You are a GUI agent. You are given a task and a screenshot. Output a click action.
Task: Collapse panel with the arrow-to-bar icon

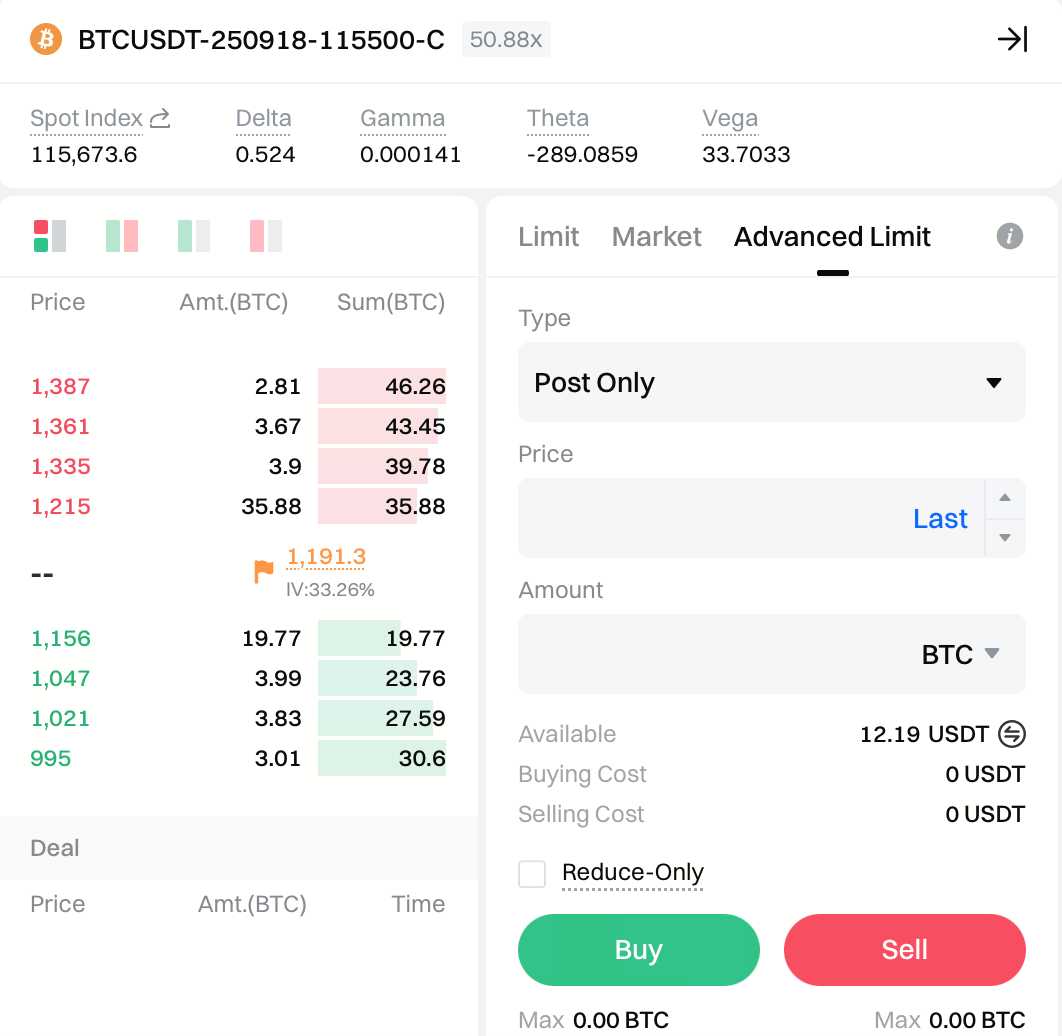1012,39
